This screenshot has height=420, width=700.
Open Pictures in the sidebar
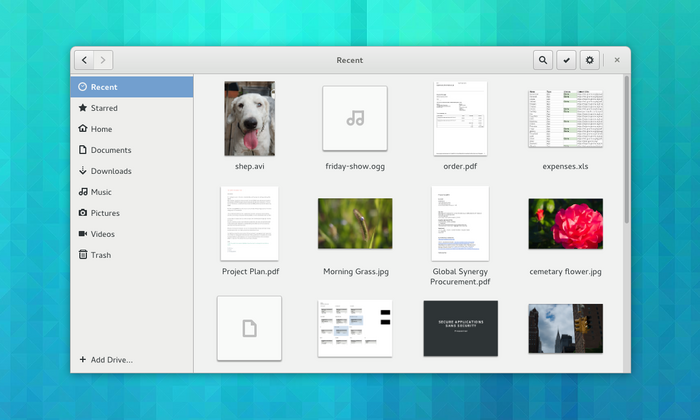point(104,213)
